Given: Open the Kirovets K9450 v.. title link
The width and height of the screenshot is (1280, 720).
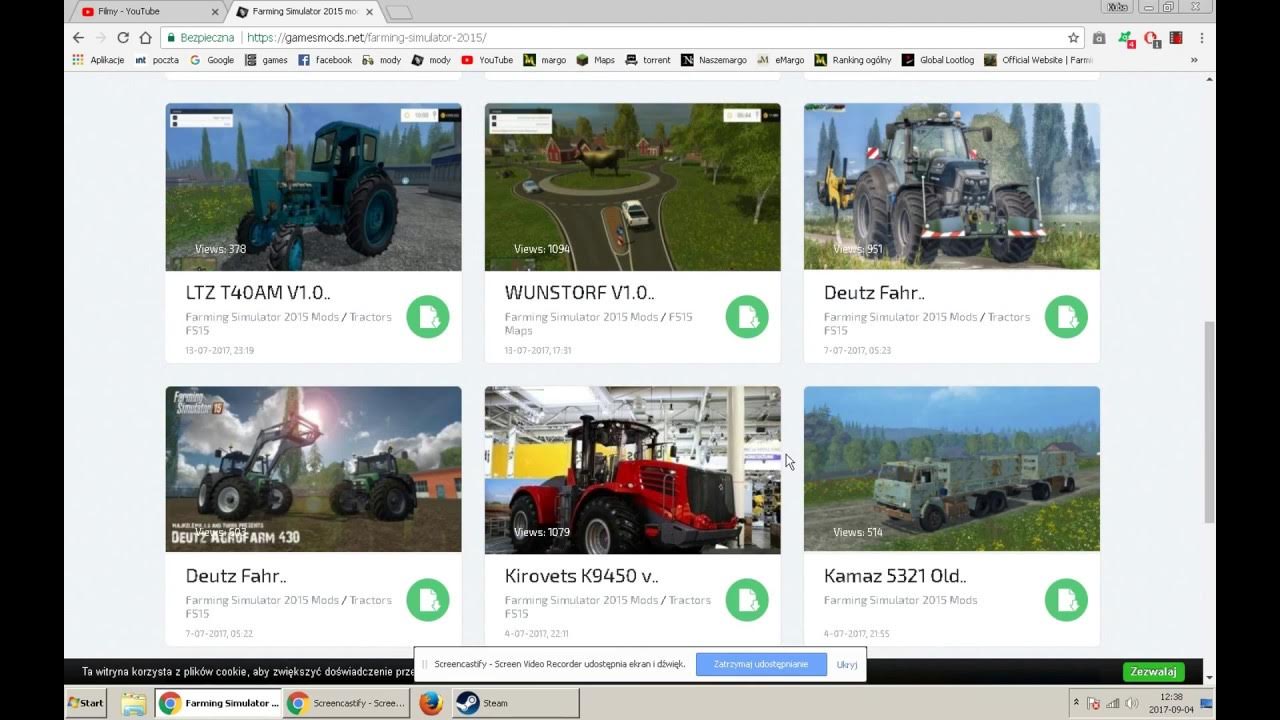Looking at the screenshot, I should pos(582,576).
